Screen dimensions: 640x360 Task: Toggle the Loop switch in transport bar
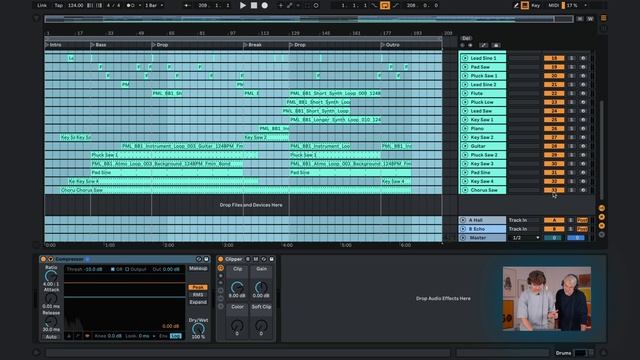(x=384, y=5)
